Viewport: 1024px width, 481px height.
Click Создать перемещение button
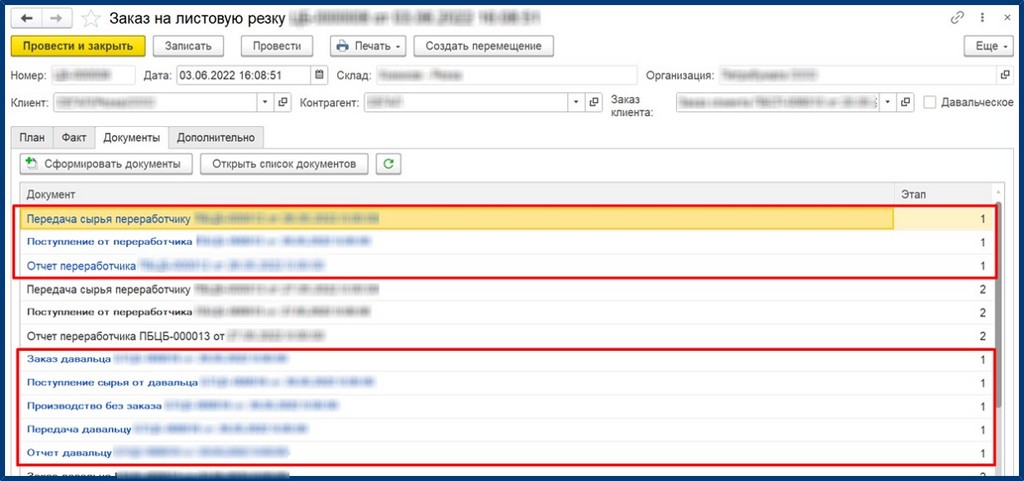pyautogui.click(x=483, y=46)
